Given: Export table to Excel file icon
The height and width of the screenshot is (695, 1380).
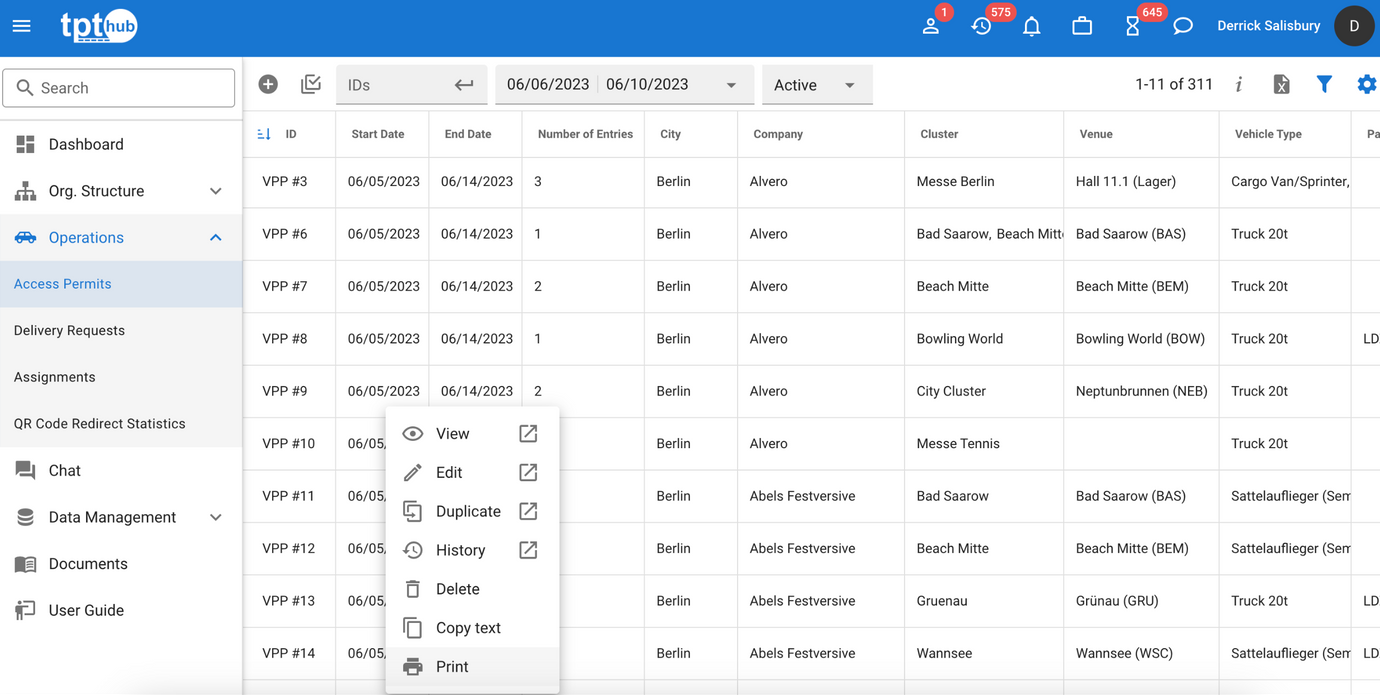Looking at the screenshot, I should (1281, 85).
